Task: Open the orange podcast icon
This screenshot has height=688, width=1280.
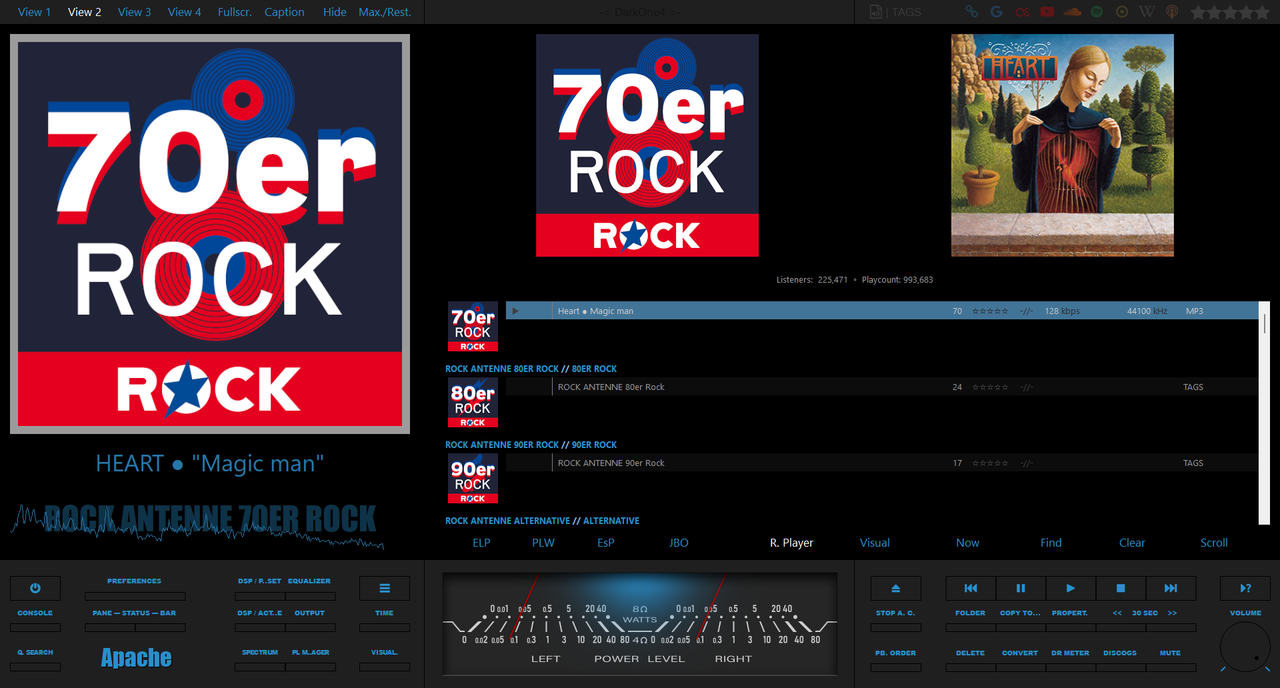Action: pos(1172,12)
